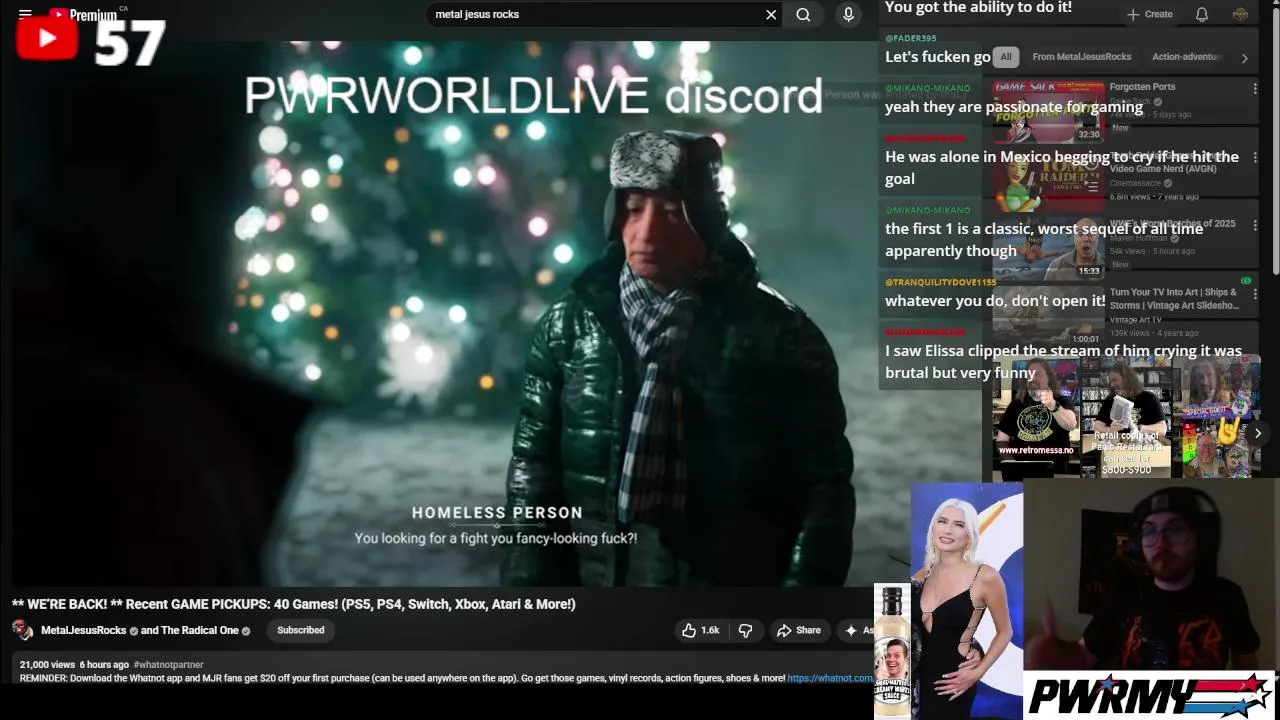This screenshot has height=720, width=1280.
Task: Open the MetalJesusRocks channel name
Action: [x=84, y=630]
